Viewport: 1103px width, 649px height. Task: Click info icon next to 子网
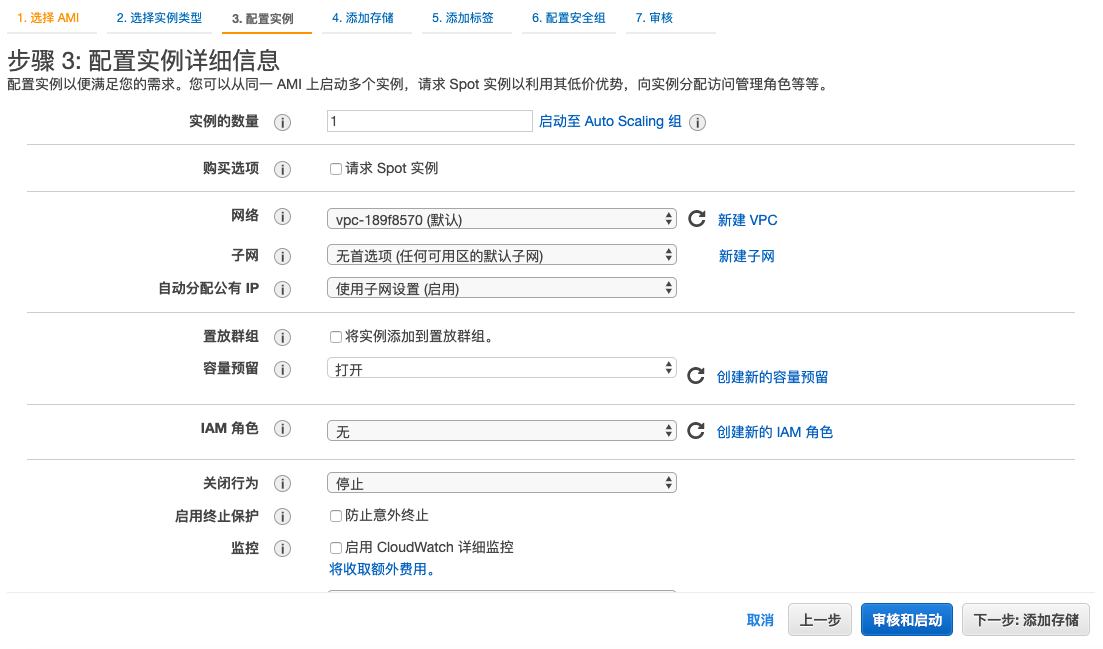coord(282,257)
